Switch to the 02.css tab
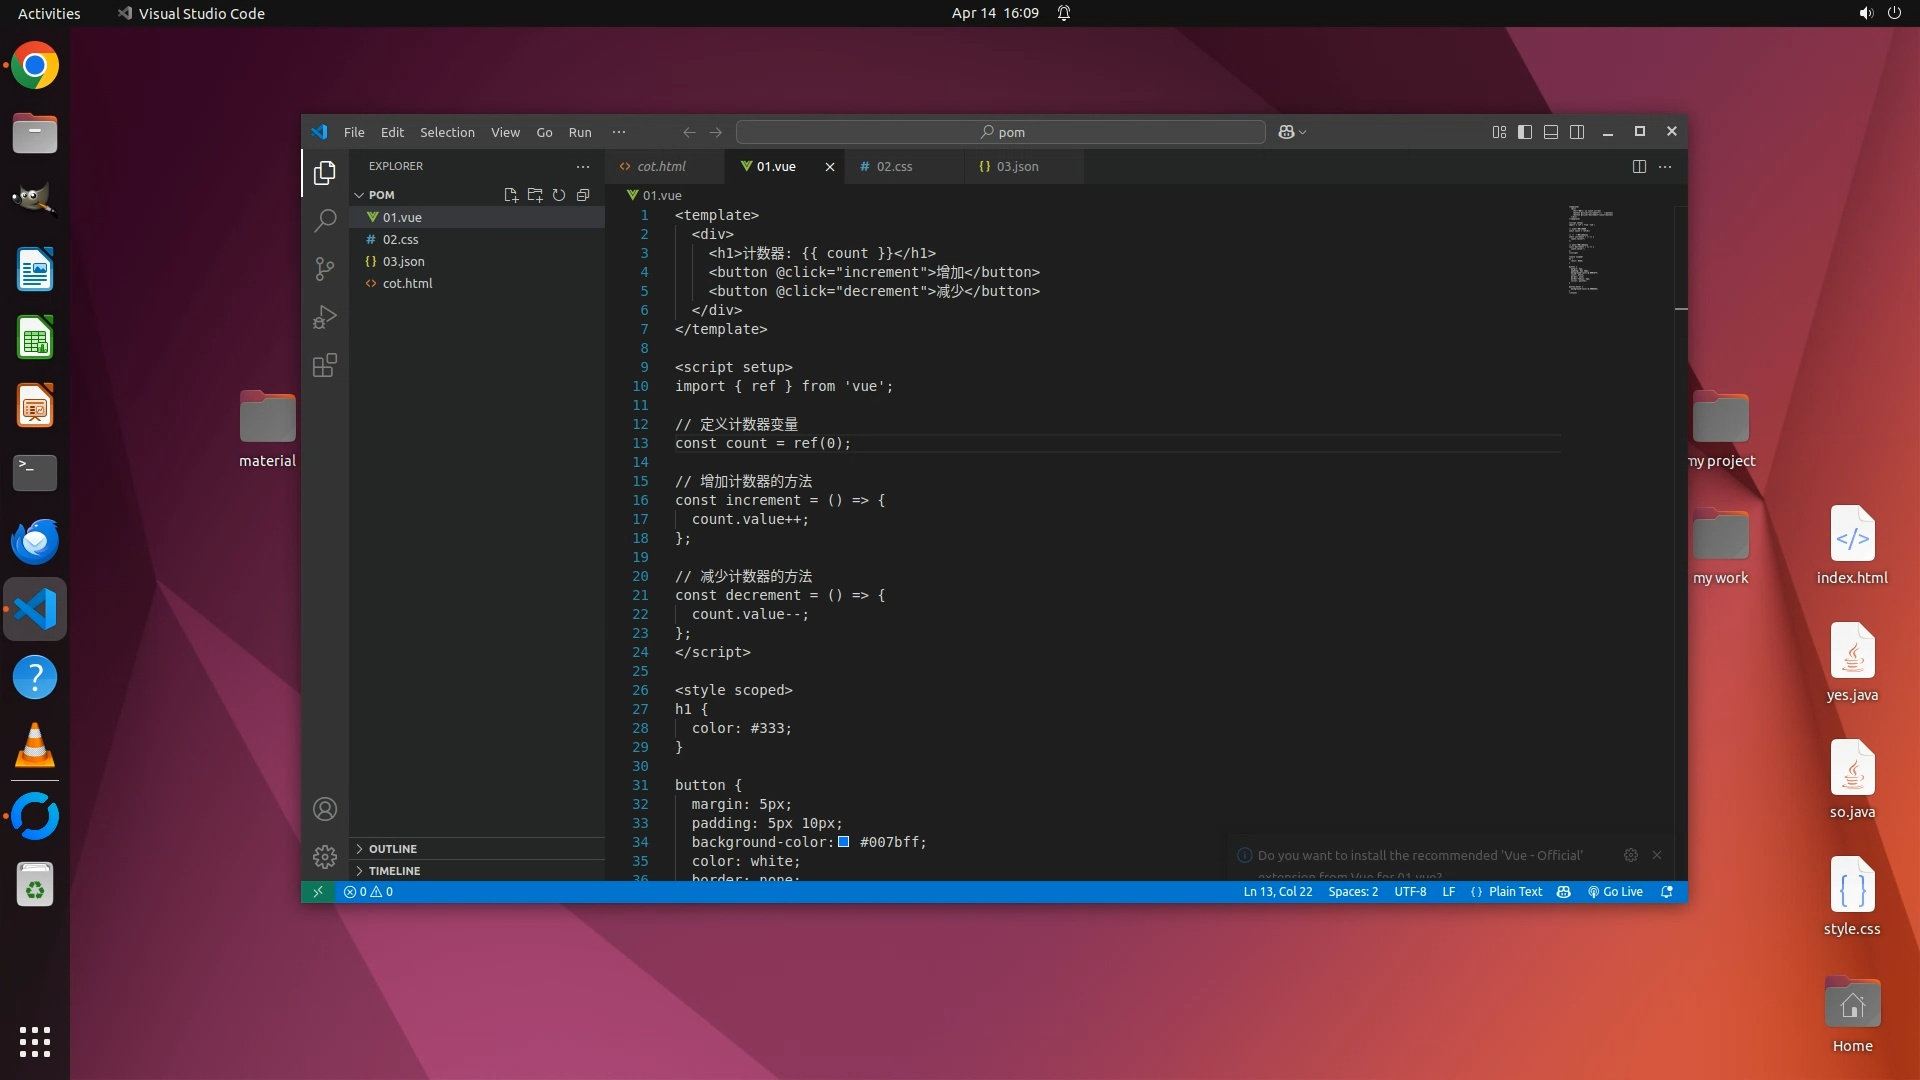 tap(894, 166)
